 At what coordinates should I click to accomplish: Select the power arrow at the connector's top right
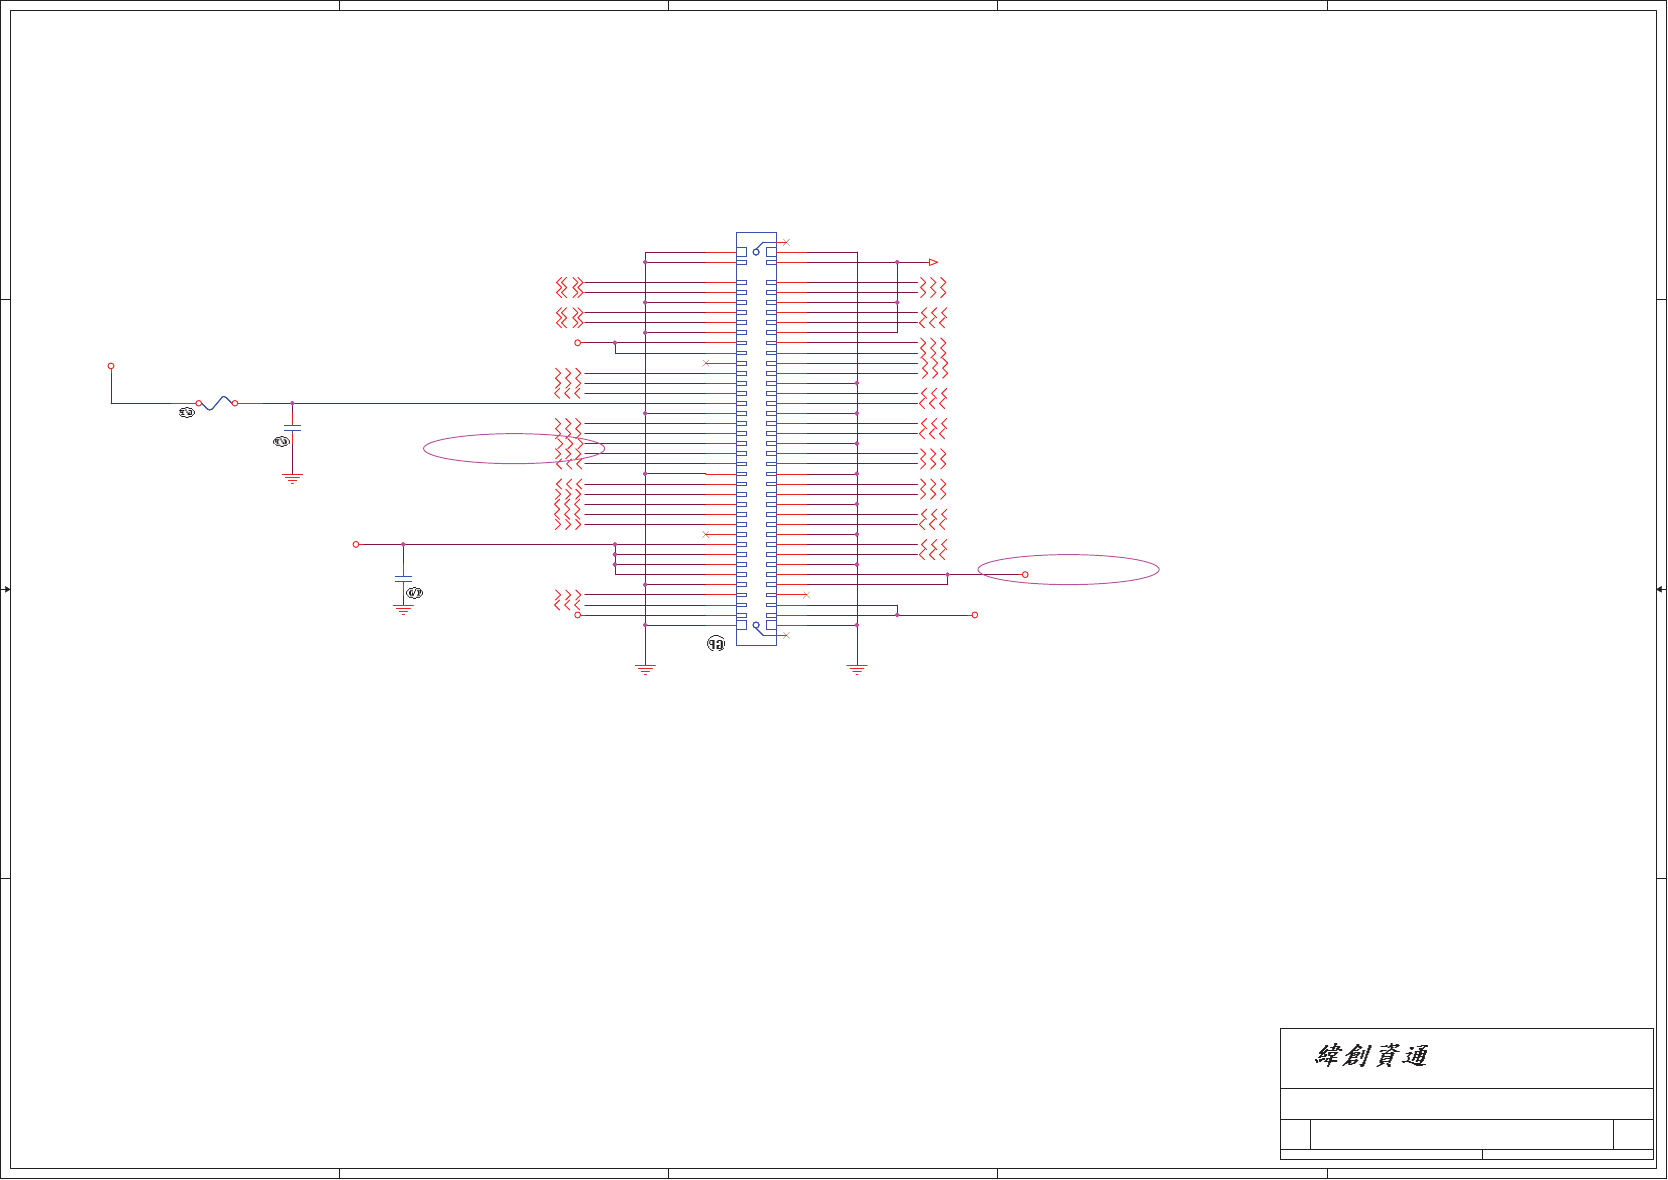pos(933,262)
